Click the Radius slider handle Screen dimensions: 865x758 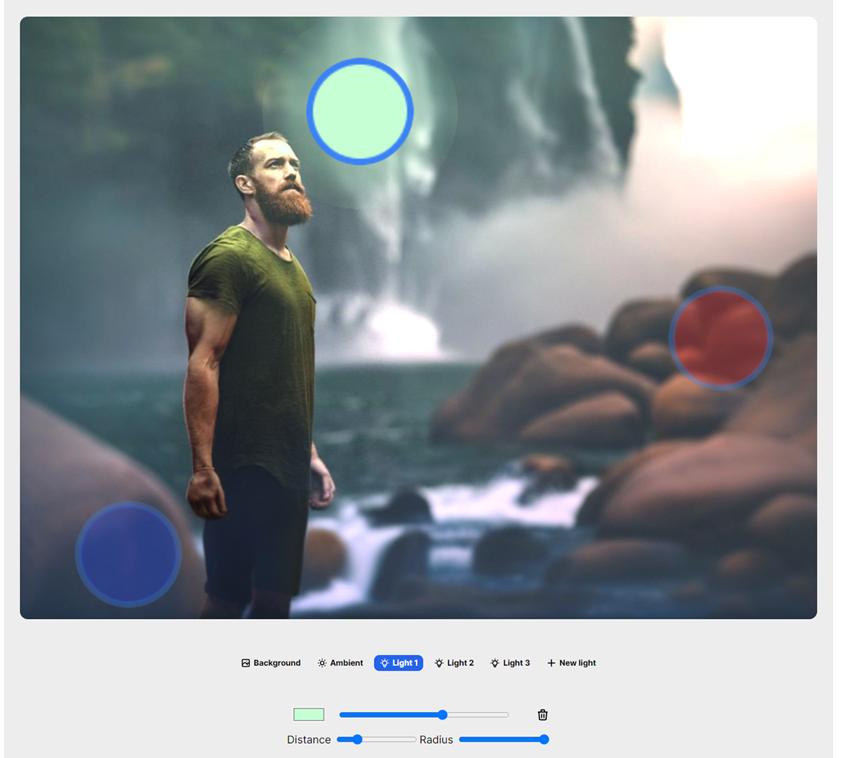point(544,739)
